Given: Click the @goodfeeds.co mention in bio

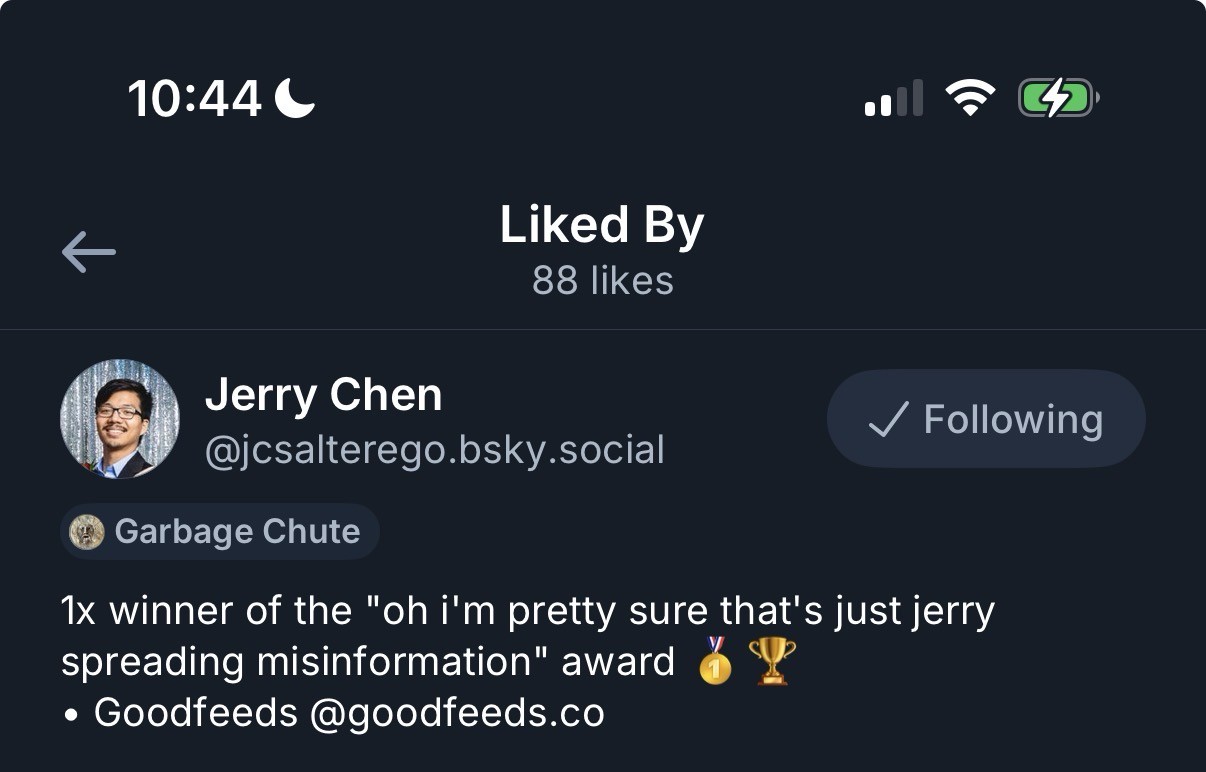Looking at the screenshot, I should [457, 713].
